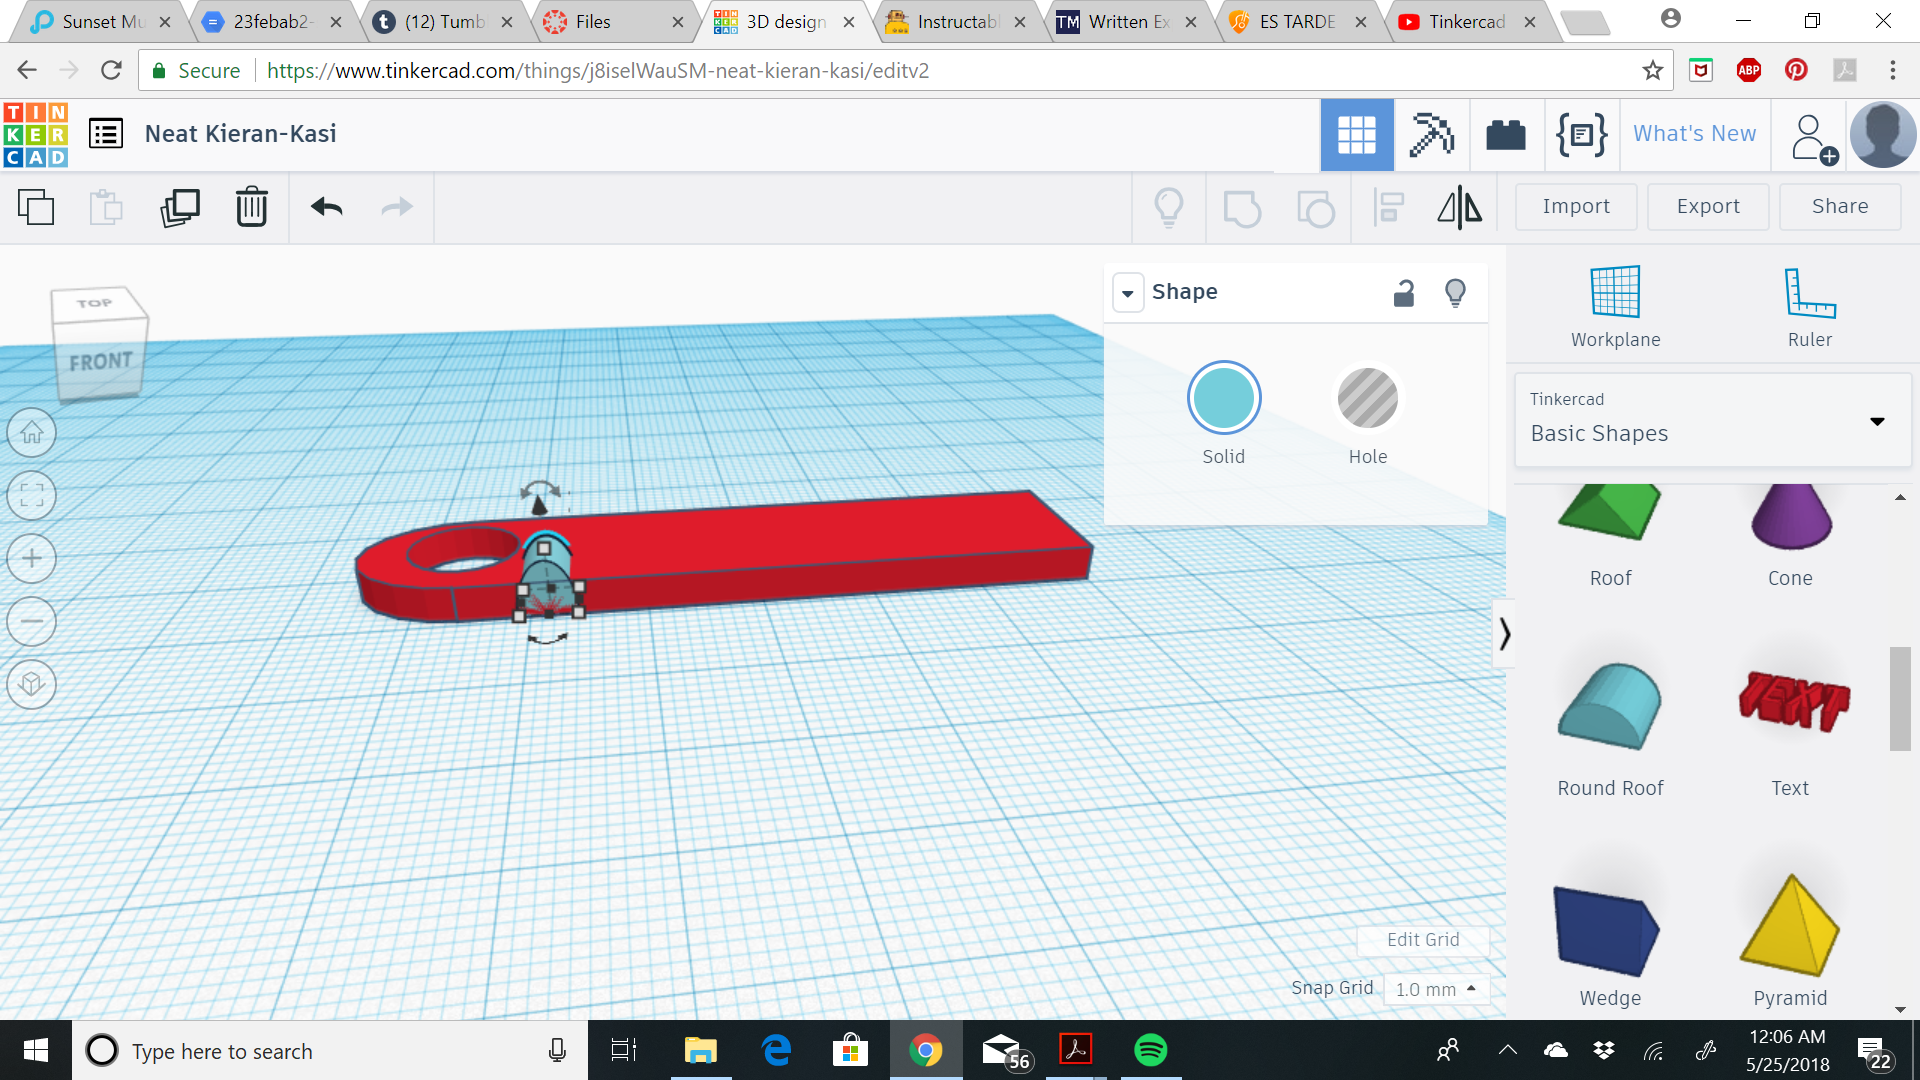1920x1080 pixels.
Task: Undo the last action
Action: coord(326,207)
